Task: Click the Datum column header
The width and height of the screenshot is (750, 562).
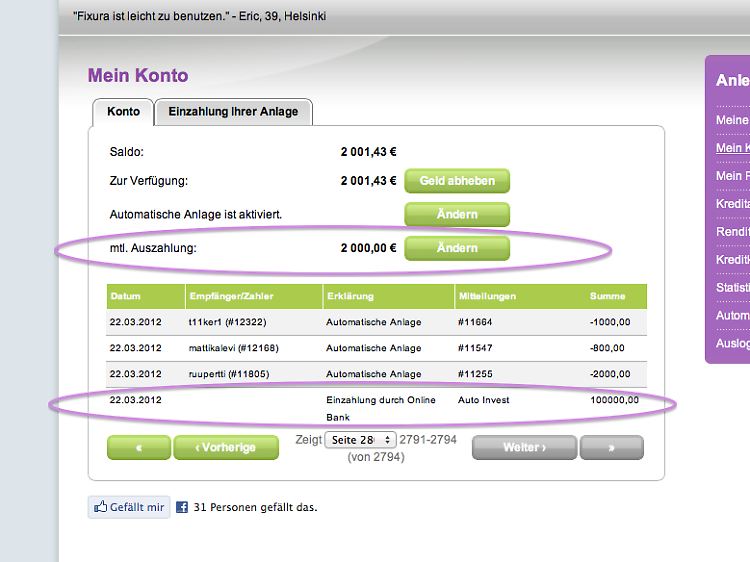Action: pos(126,297)
